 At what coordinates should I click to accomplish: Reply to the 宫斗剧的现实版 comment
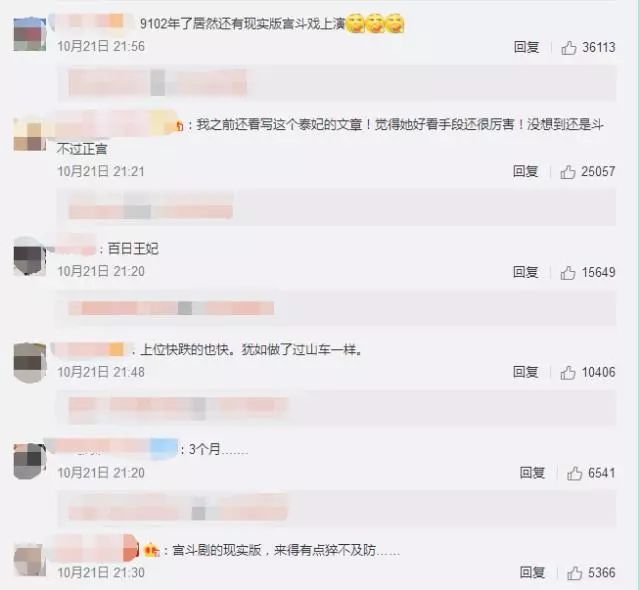[532, 572]
